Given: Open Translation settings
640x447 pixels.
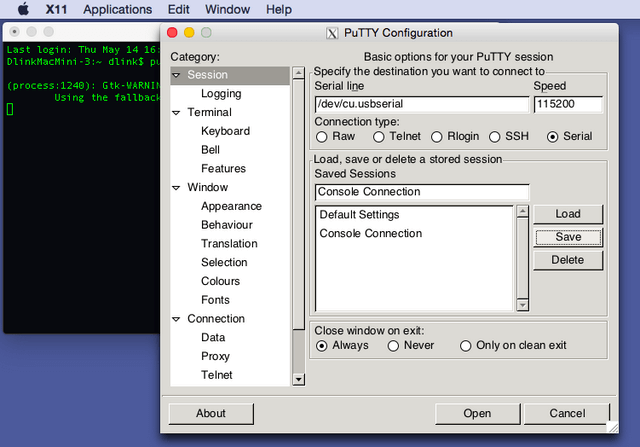Looking at the screenshot, I should click(x=229, y=244).
